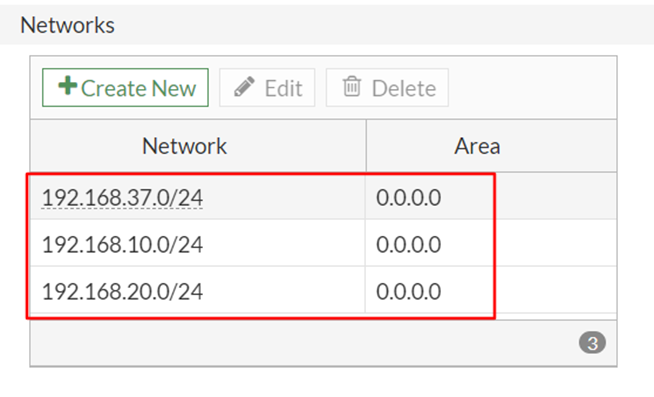This screenshot has height=397, width=654.
Task: Click the Networks section heading
Action: [x=68, y=25]
